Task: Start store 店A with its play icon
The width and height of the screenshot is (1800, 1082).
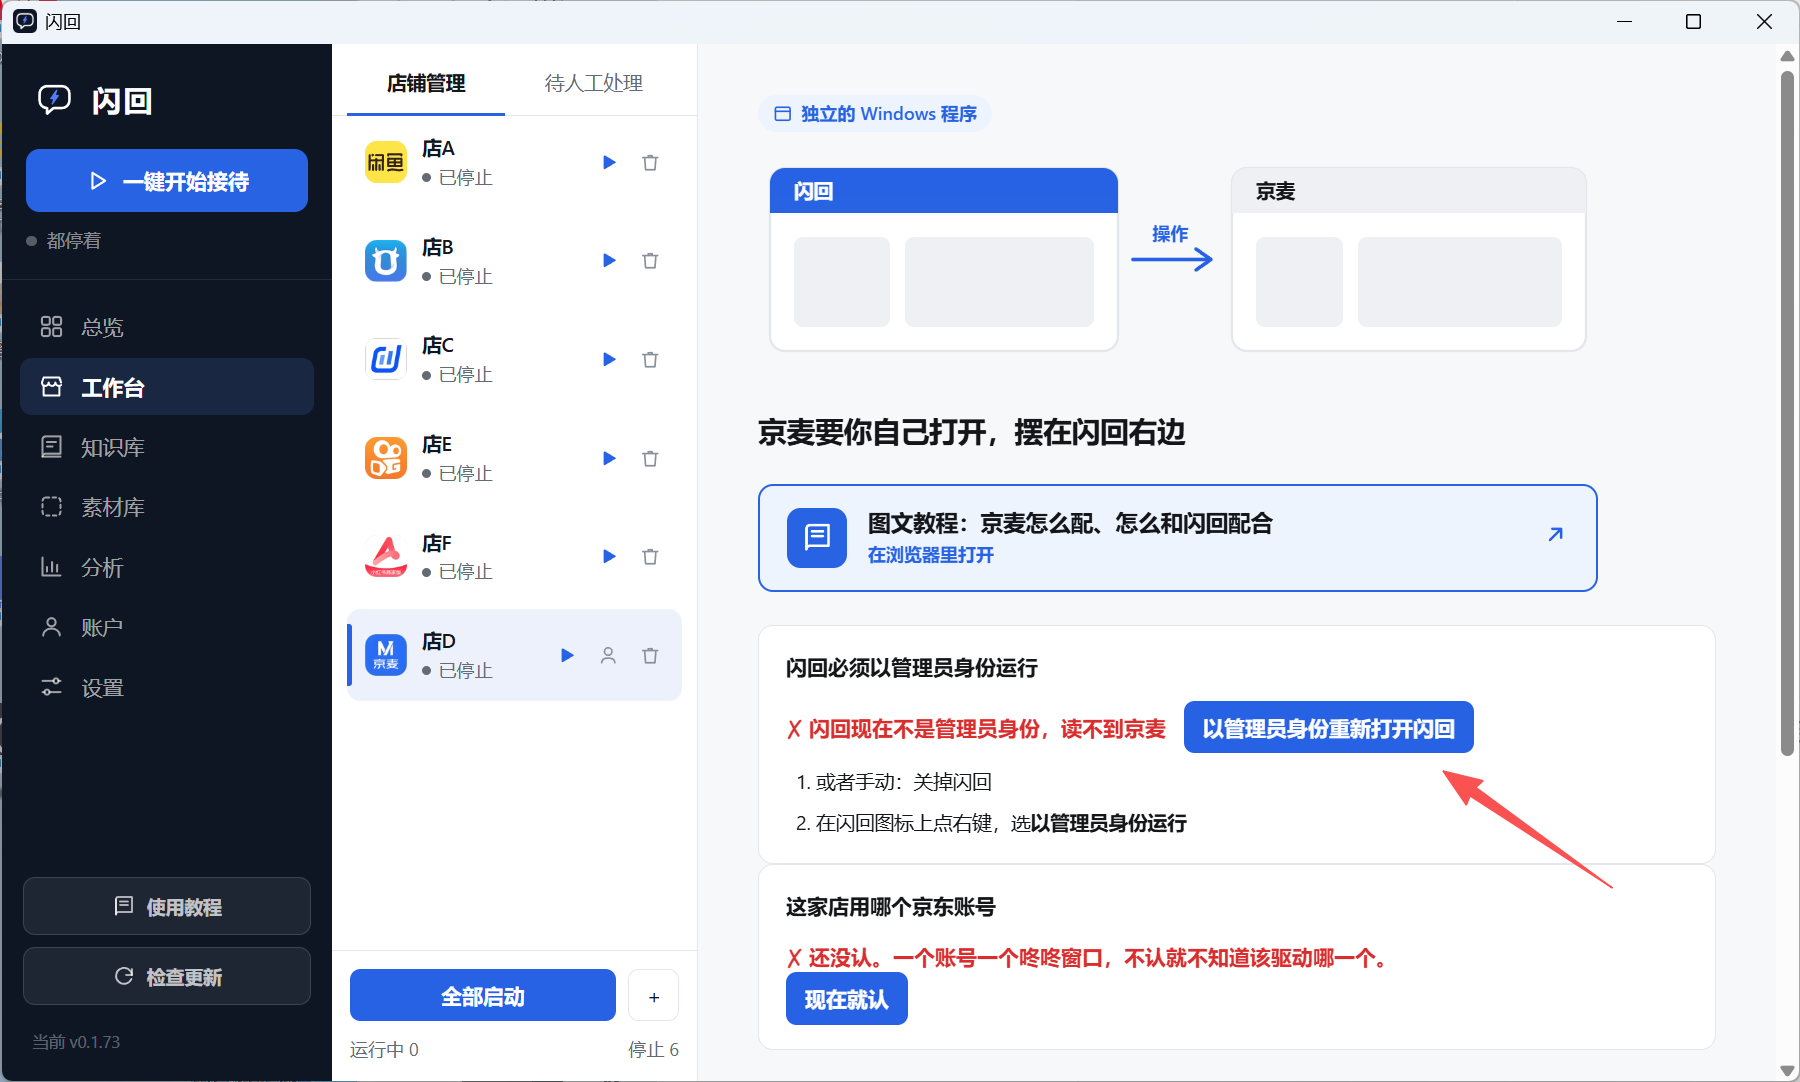Action: tap(609, 162)
